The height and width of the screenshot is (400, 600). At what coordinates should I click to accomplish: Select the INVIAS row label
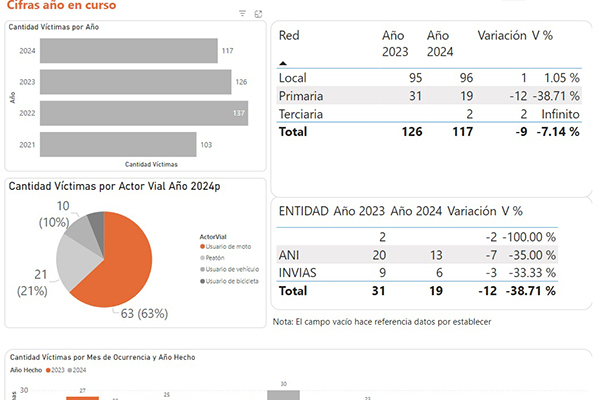[x=297, y=273]
